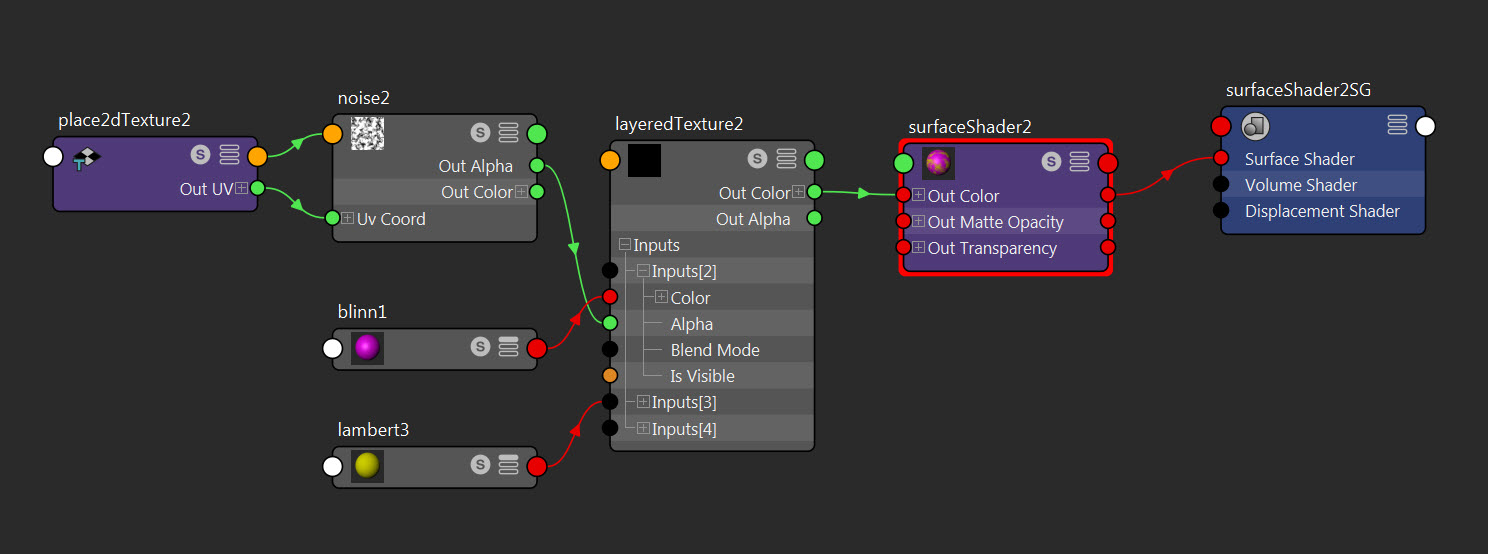Click blinn1 white input port
Viewport: 1488px width, 554px height.
pyautogui.click(x=332, y=348)
